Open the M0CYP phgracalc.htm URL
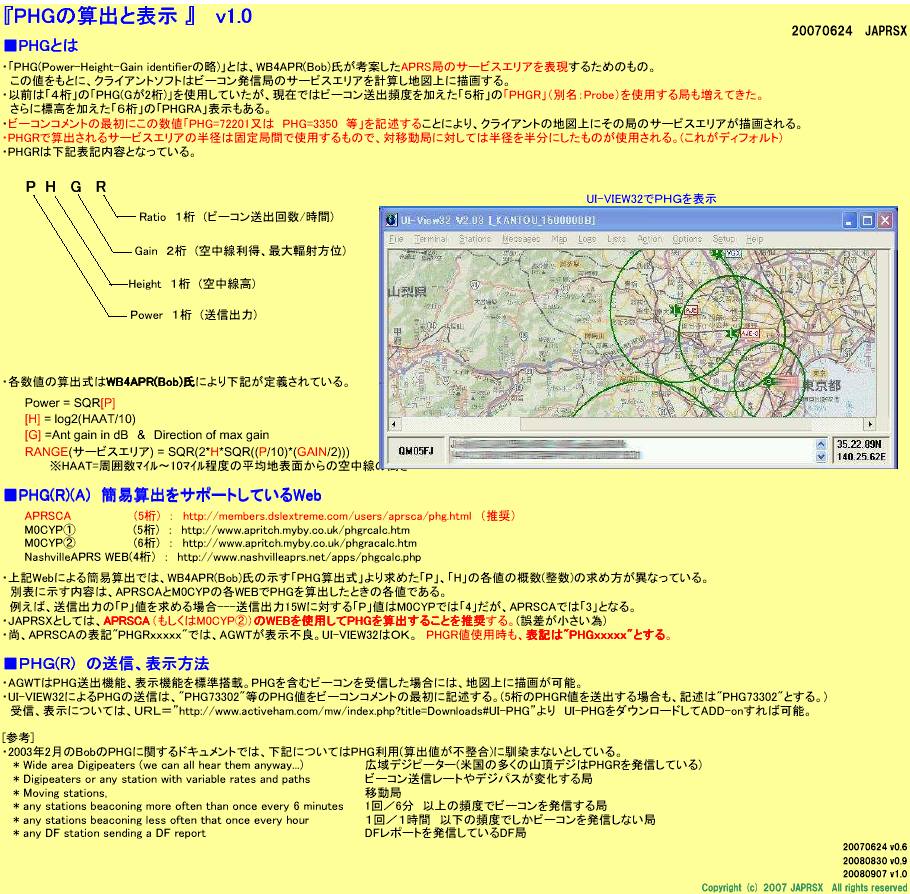Screen dimensions: 910x894 299,543
